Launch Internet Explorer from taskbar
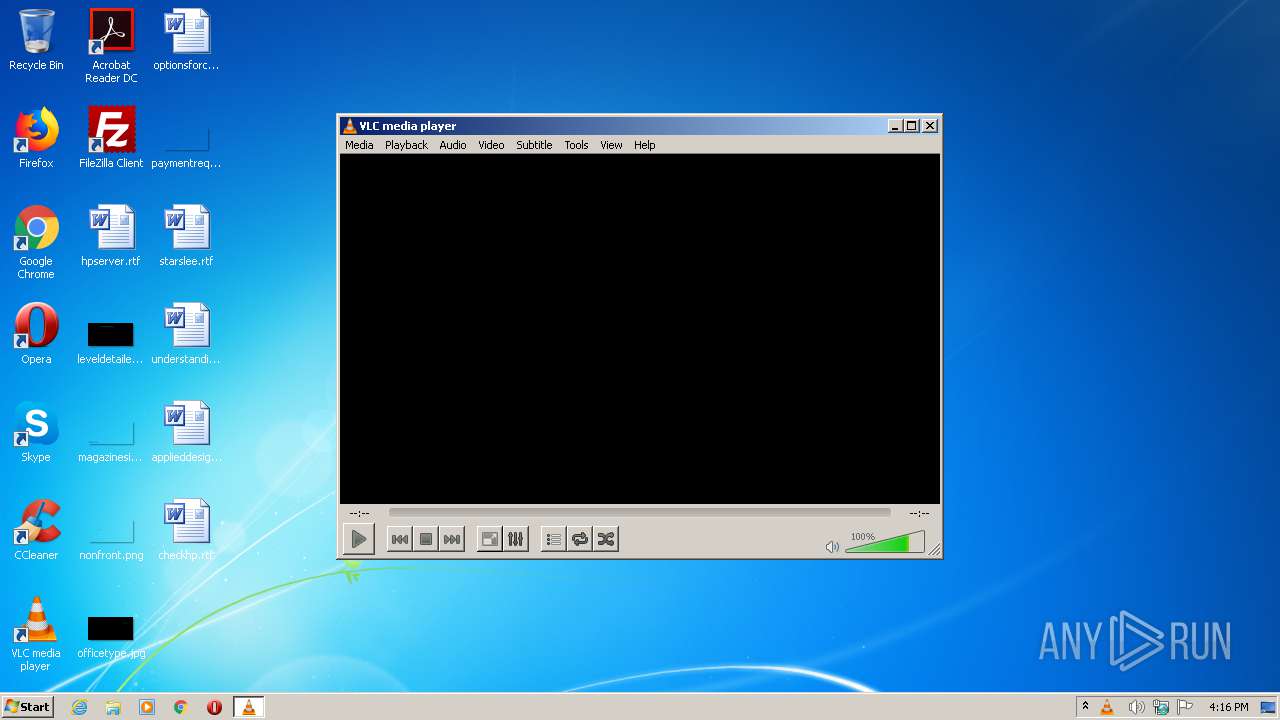This screenshot has width=1280, height=720. coord(79,707)
